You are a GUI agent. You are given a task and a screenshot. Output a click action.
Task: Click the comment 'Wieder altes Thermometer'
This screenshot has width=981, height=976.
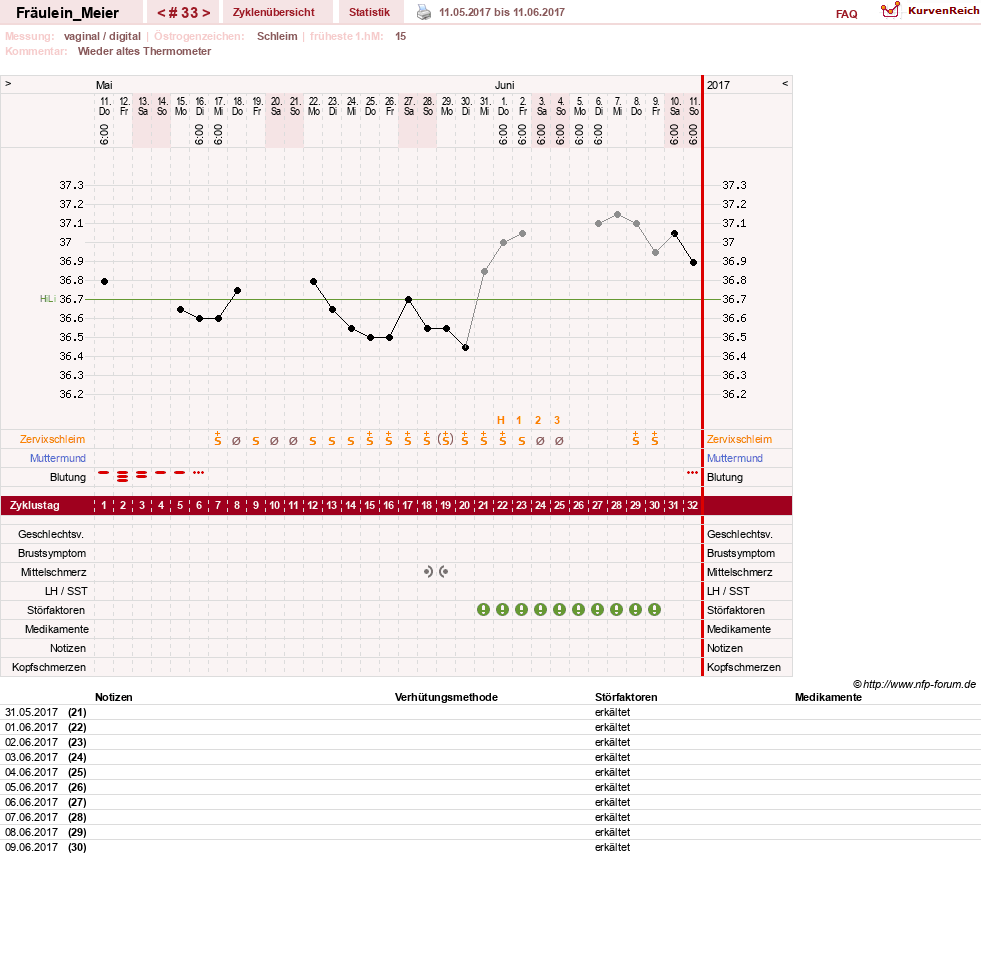144,51
